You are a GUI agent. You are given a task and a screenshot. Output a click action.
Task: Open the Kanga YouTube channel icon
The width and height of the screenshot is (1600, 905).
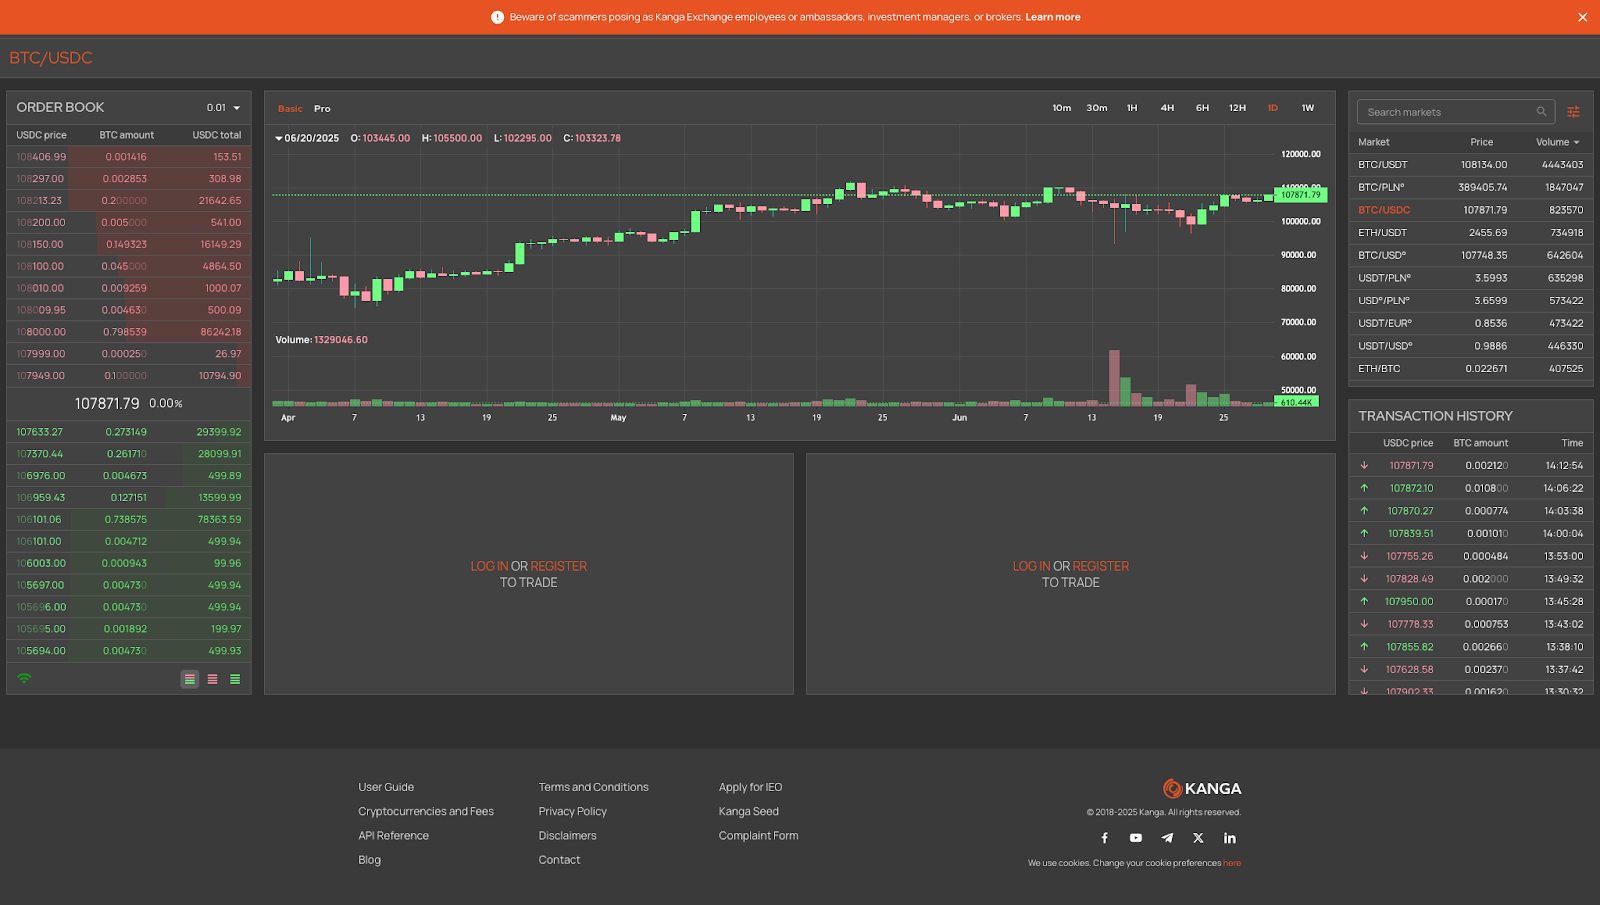(x=1136, y=838)
